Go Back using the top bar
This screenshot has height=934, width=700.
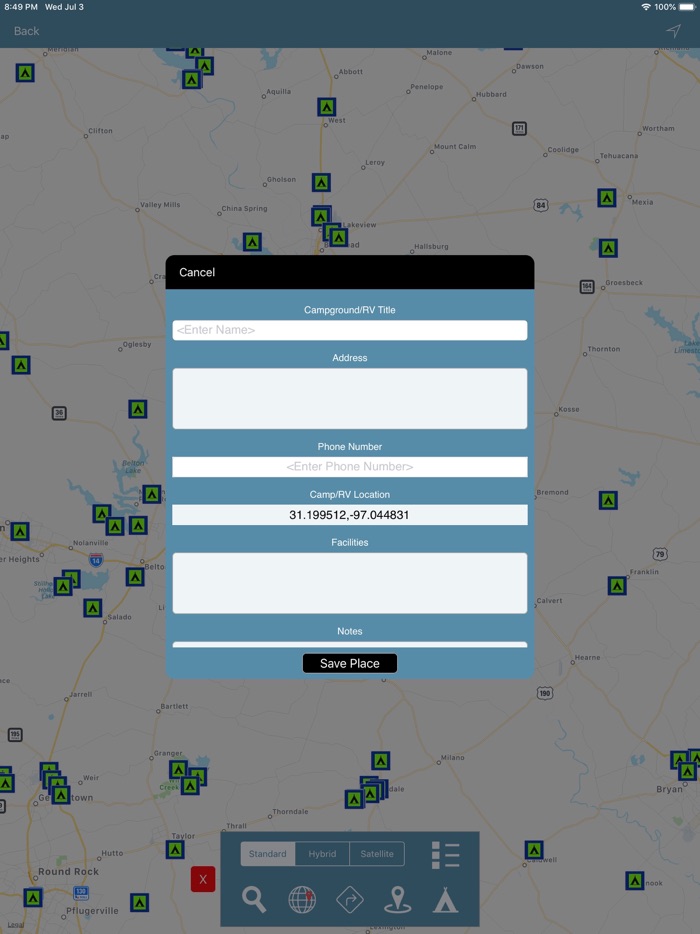click(27, 31)
